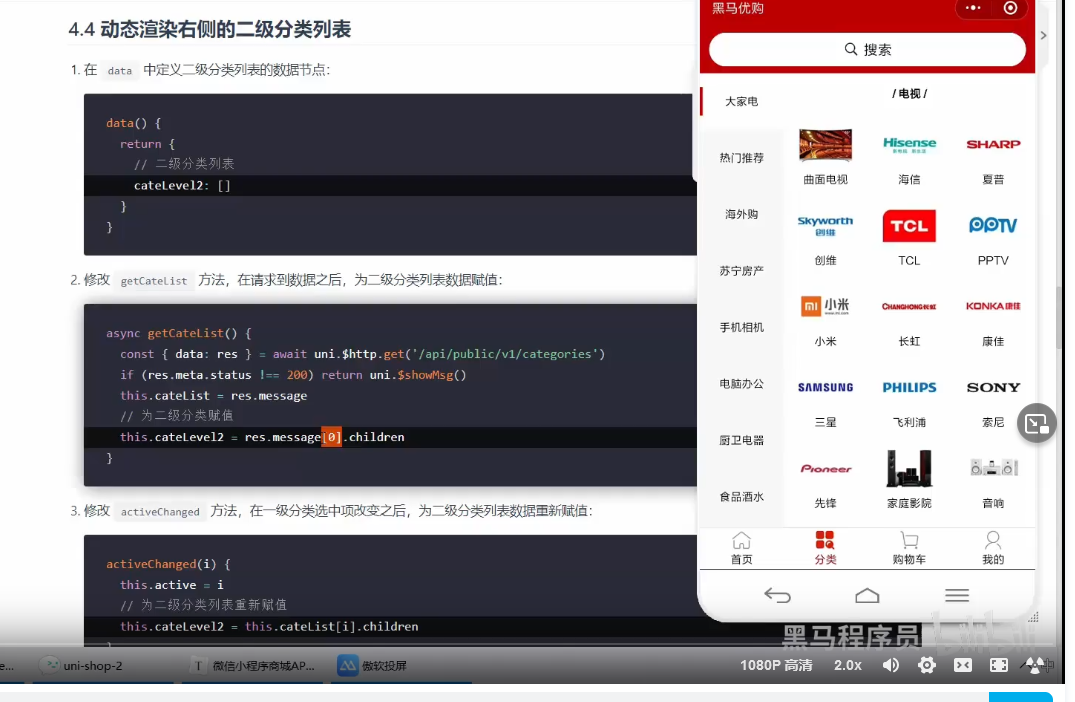Viewport: 1075px width, 702px height.
Task: Tap the SONY 索尼 brand logo
Action: [993, 387]
